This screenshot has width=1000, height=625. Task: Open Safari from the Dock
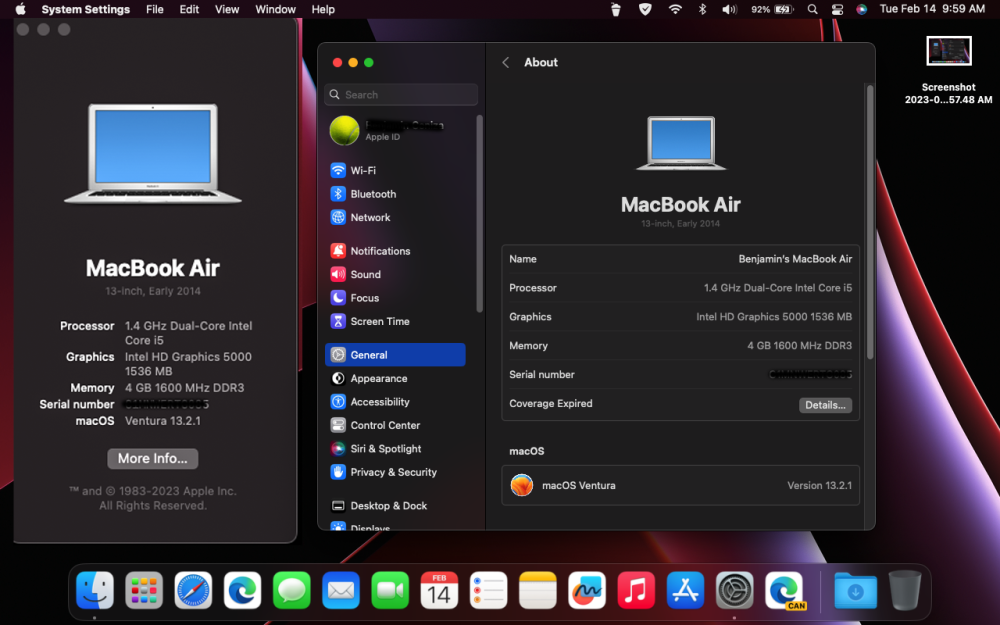(x=193, y=591)
